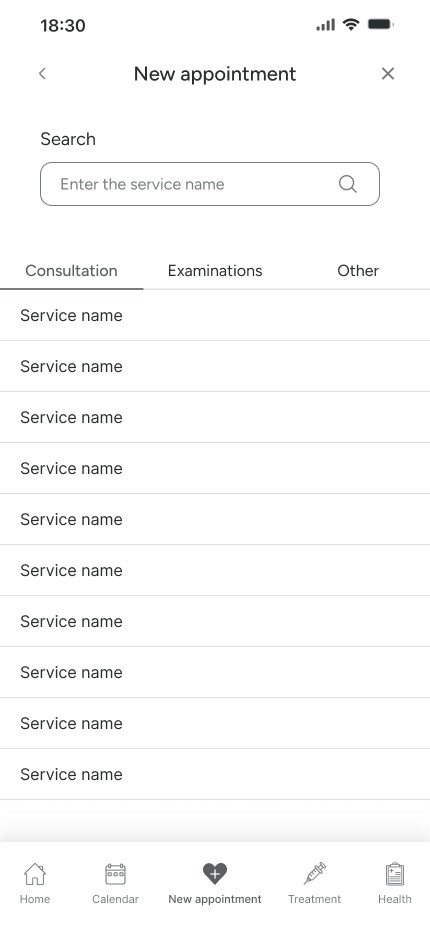Go back using the left chevron

tap(42, 74)
